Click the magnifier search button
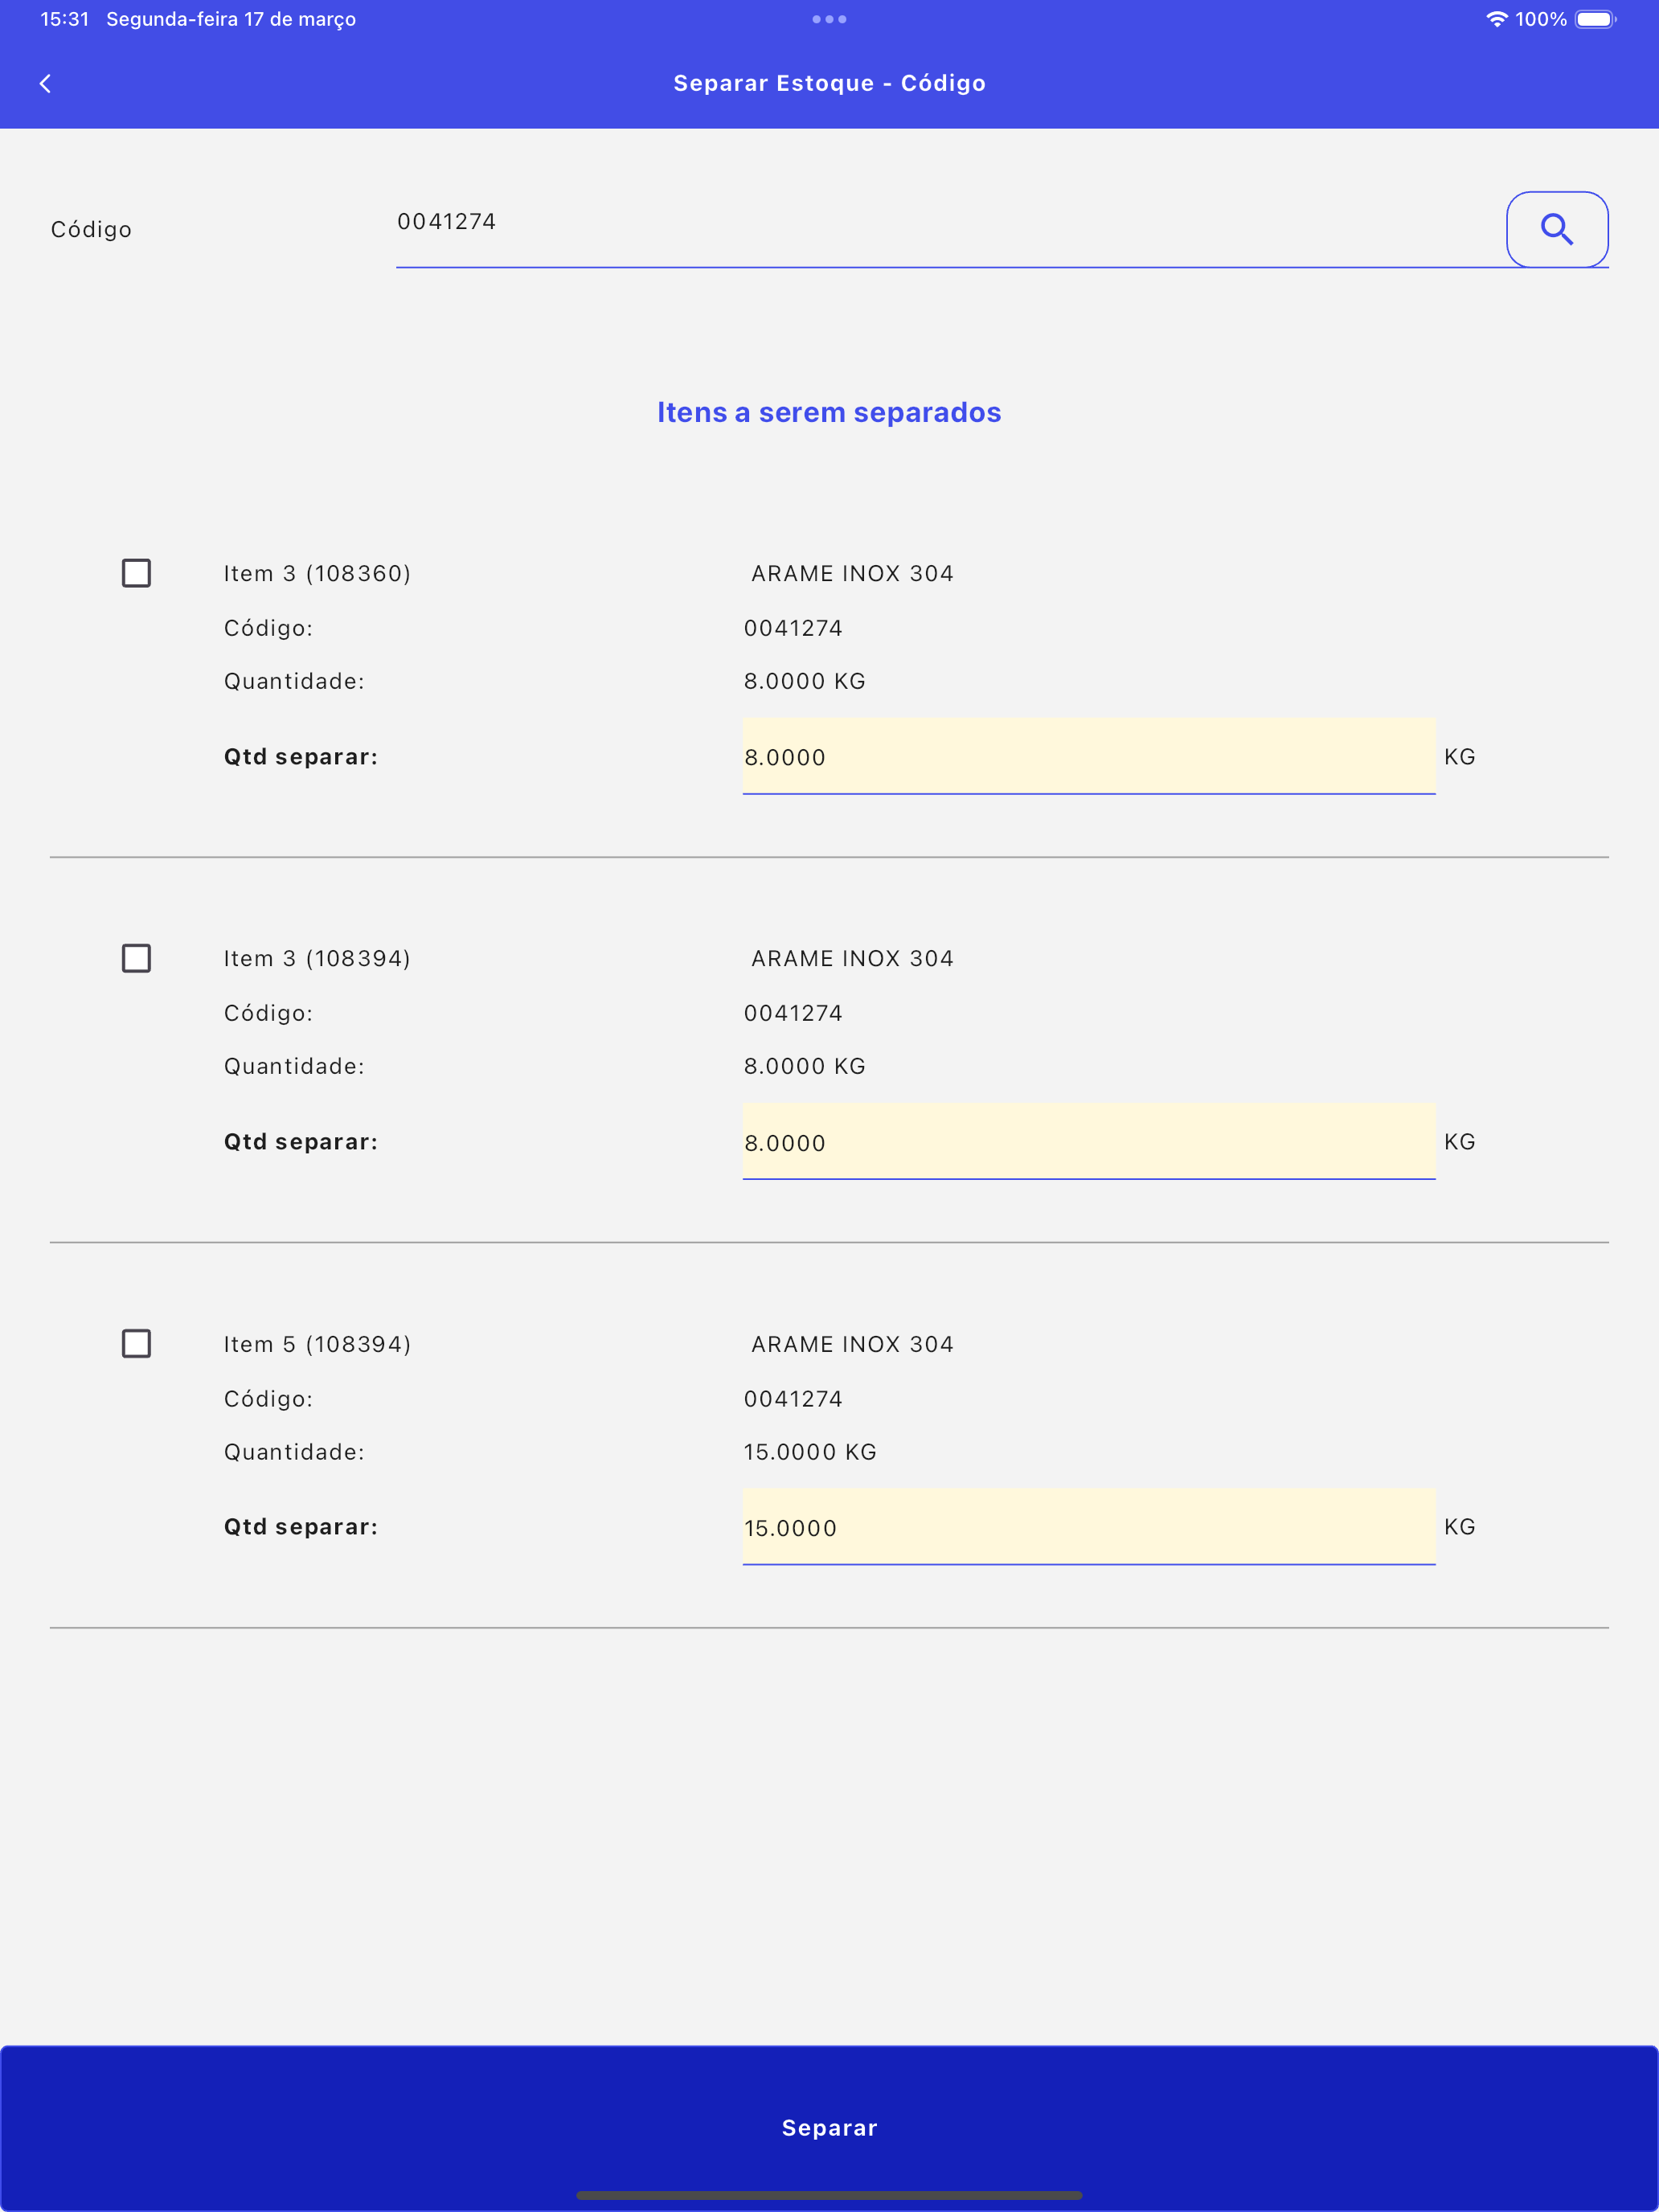Viewport: 1659px width, 2212px height. (1556, 229)
